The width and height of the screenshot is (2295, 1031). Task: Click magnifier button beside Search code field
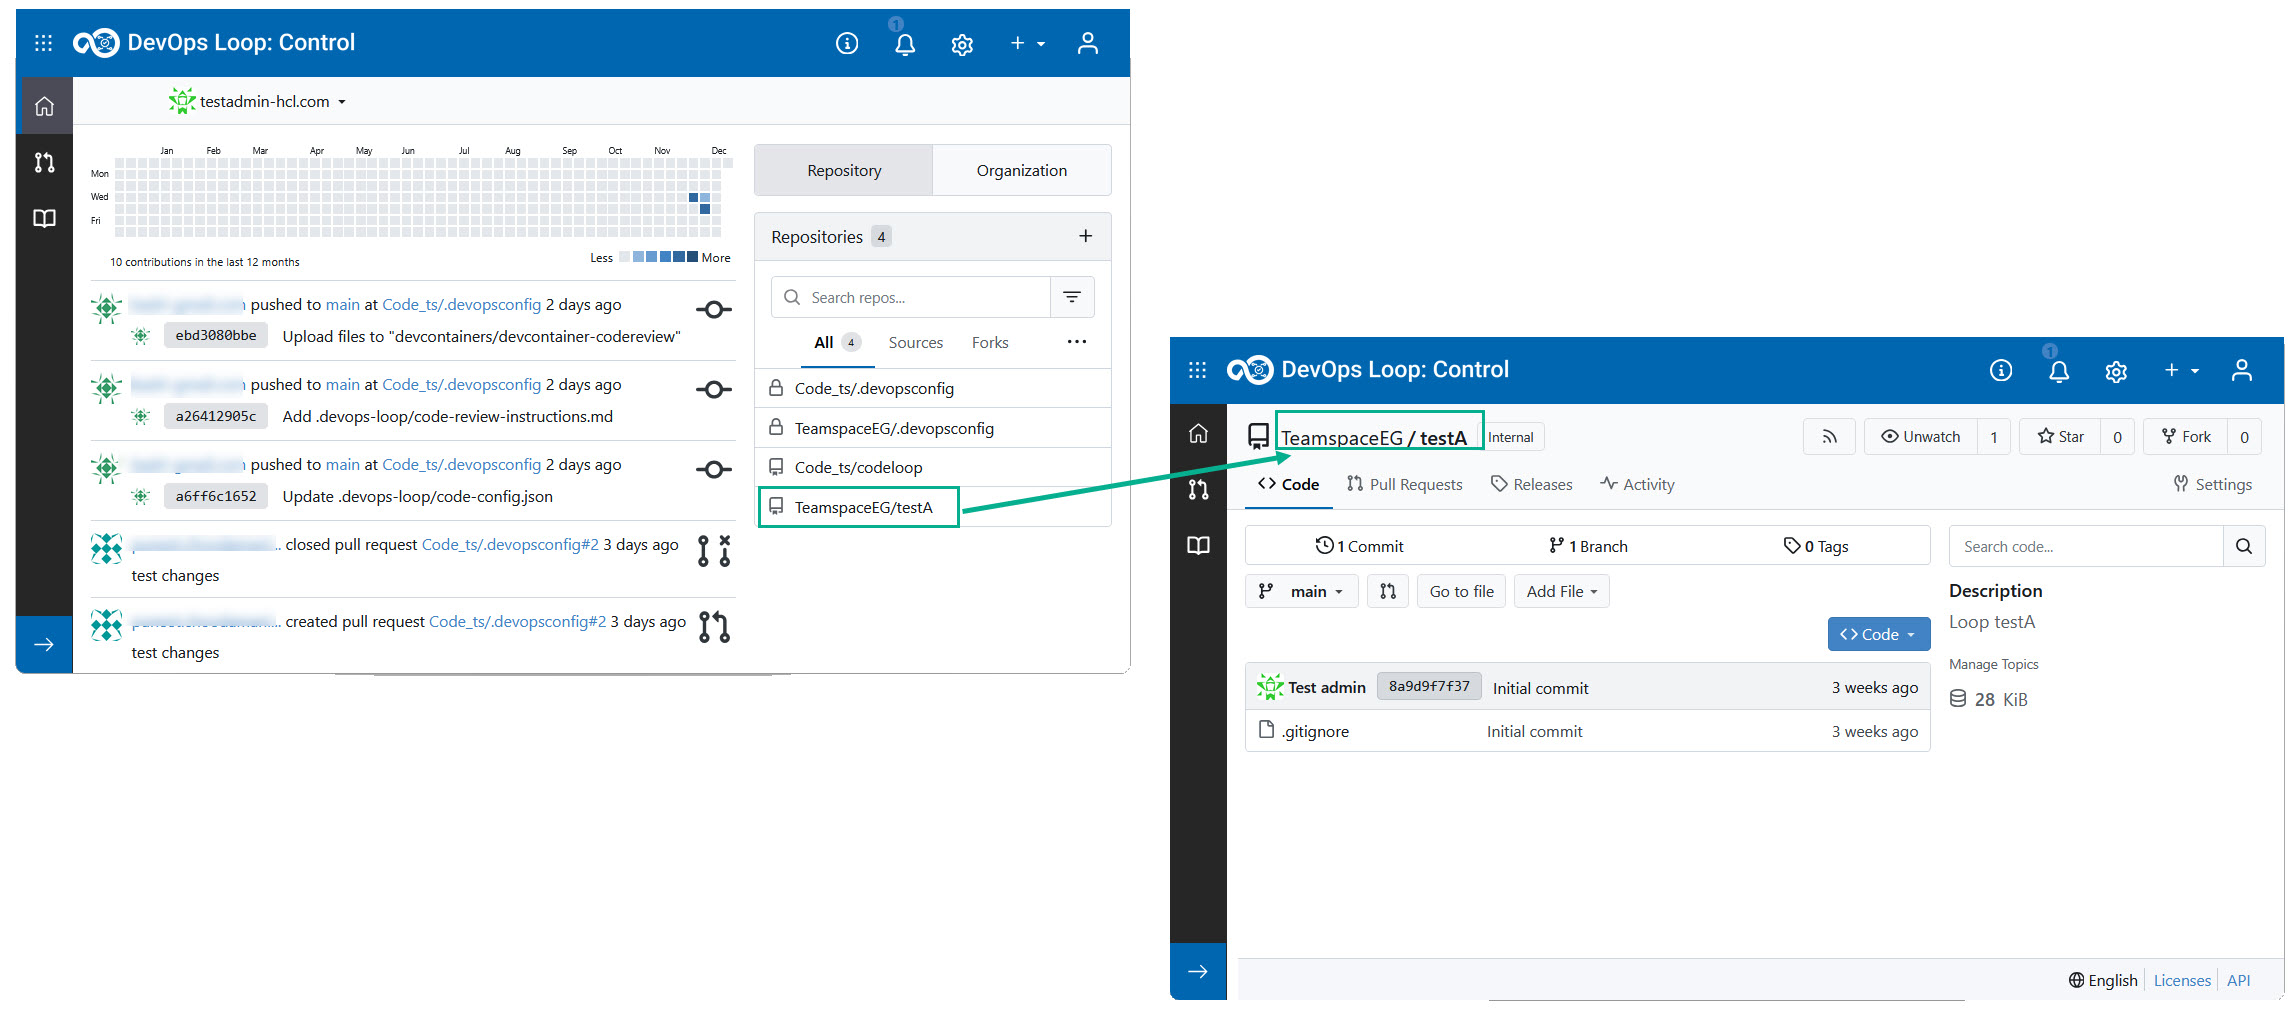2244,546
